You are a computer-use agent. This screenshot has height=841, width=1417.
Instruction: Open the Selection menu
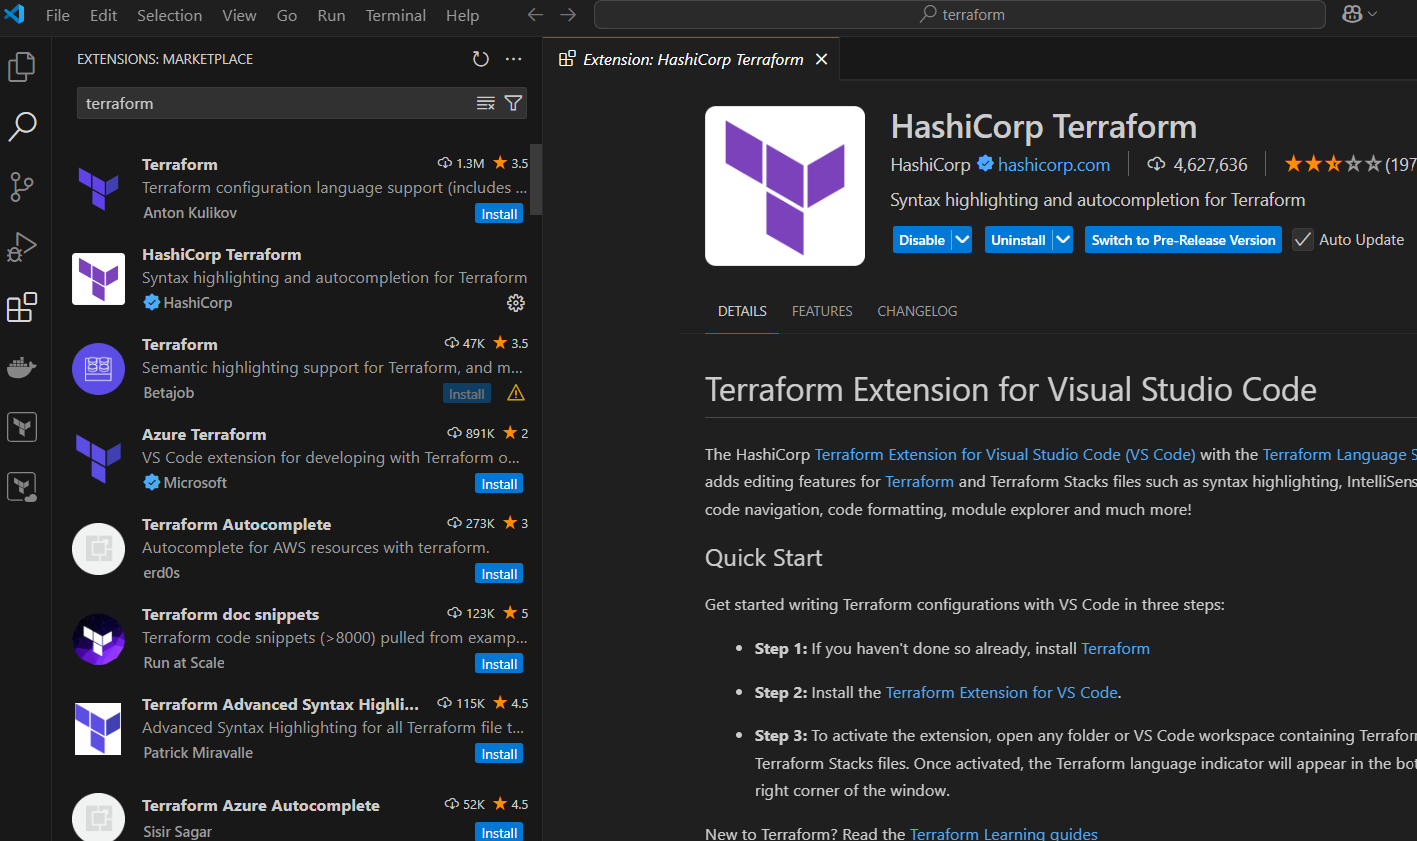point(169,15)
